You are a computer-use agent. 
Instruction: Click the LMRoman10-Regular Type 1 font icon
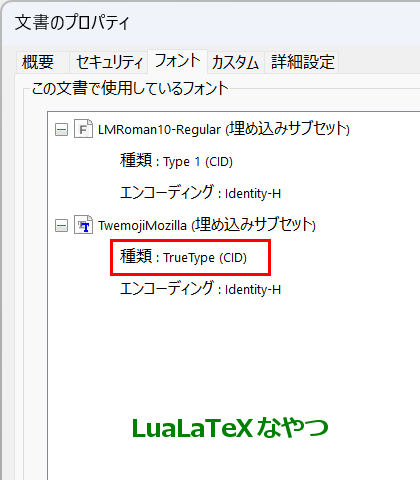coord(83,129)
